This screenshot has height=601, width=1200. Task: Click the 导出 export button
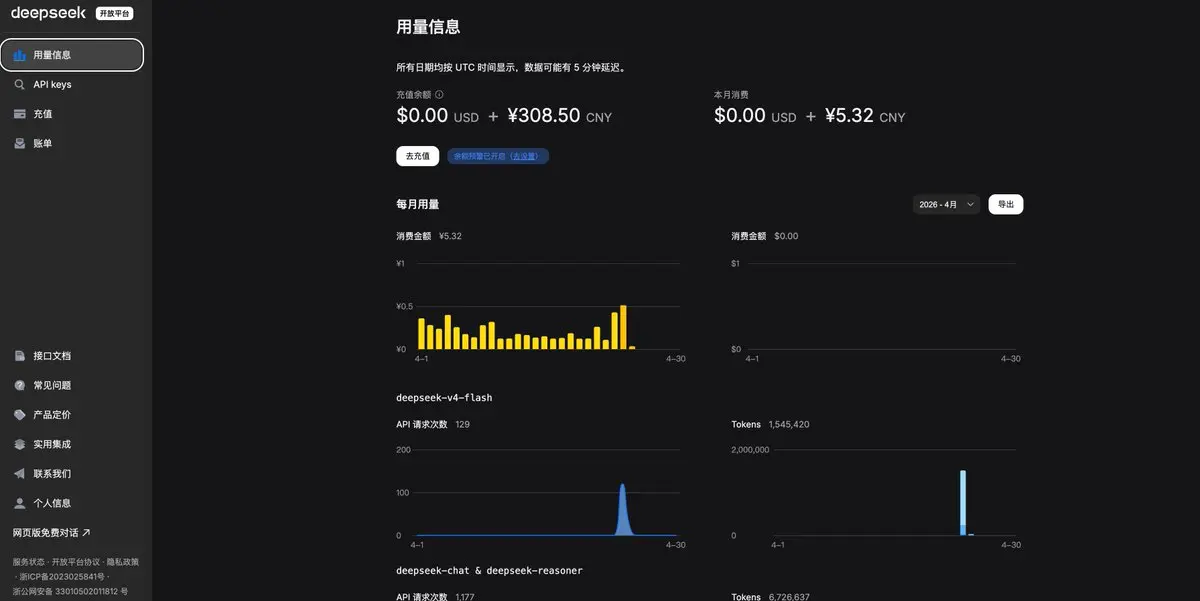[x=1006, y=204]
